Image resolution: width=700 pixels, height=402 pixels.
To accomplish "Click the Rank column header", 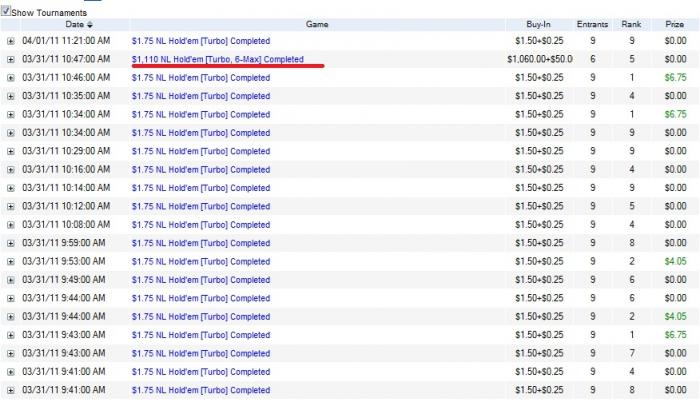I will 631,25.
